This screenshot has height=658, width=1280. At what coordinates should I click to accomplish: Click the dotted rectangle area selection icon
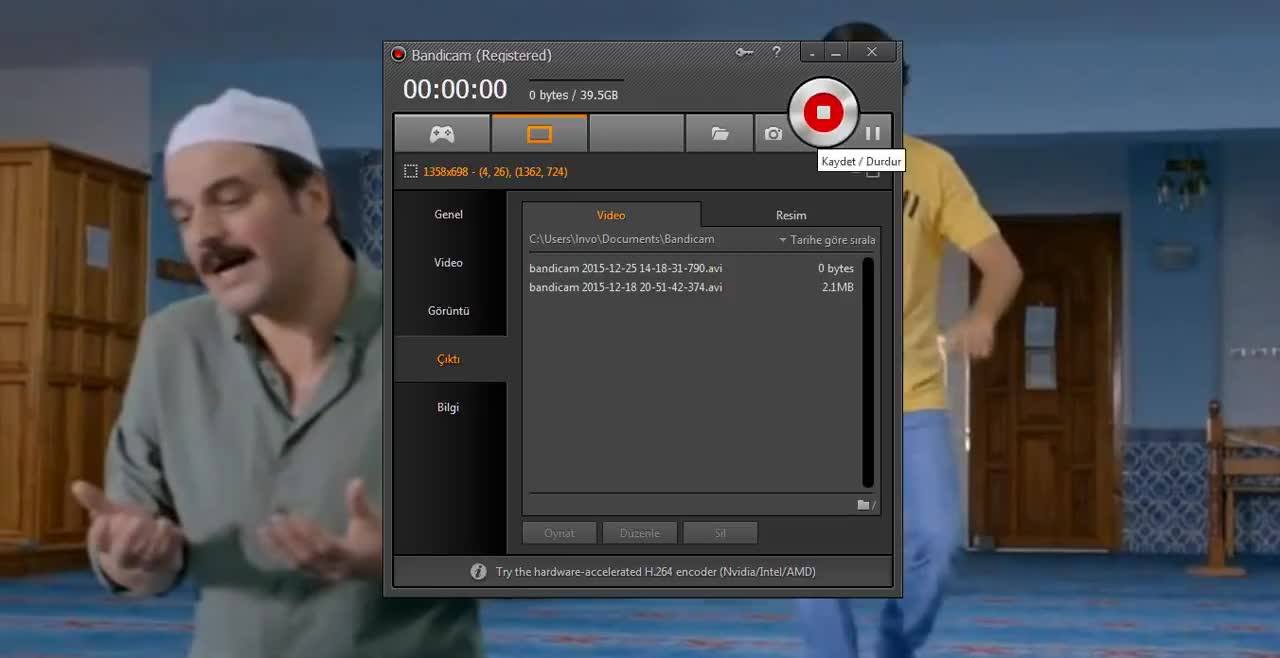tap(410, 172)
